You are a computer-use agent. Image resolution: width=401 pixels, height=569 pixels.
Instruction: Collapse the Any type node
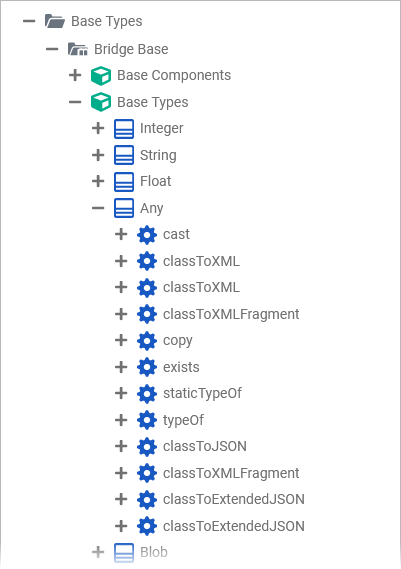pyautogui.click(x=98, y=208)
